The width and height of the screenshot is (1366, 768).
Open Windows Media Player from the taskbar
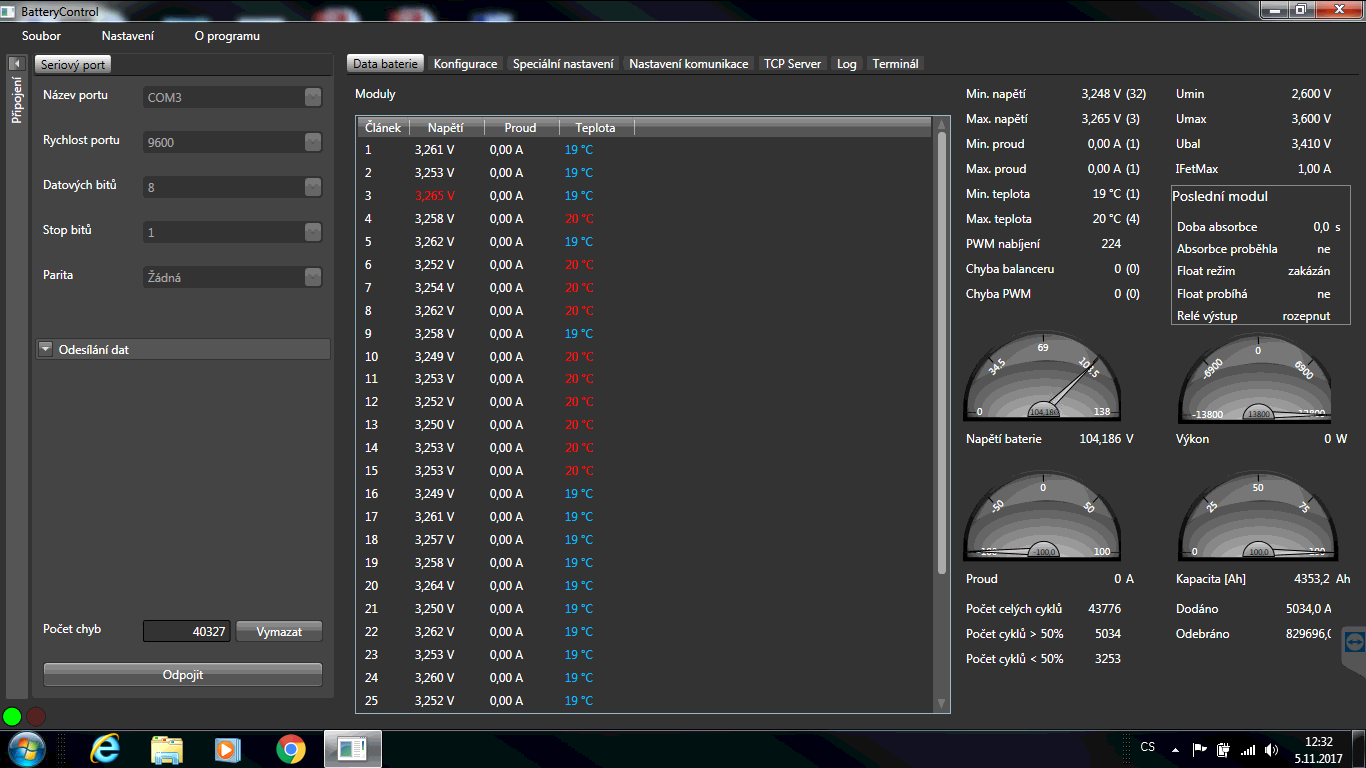coord(229,748)
